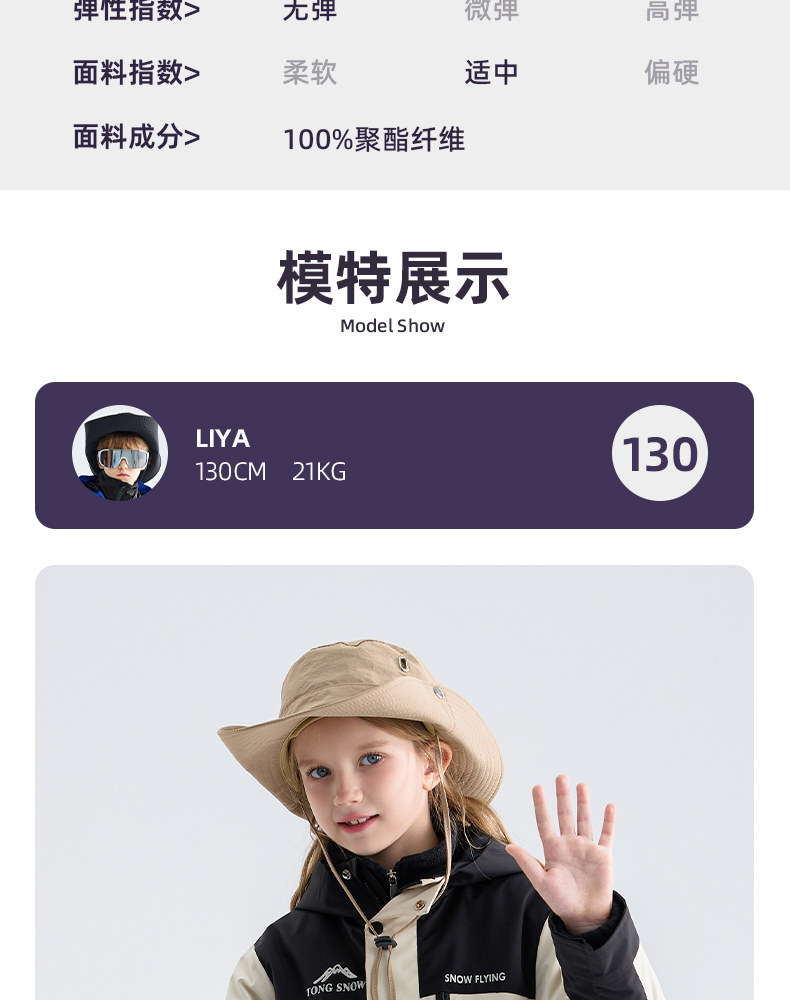Click the model name LIYA
Image resolution: width=790 pixels, height=1000 pixels.
pyautogui.click(x=222, y=438)
